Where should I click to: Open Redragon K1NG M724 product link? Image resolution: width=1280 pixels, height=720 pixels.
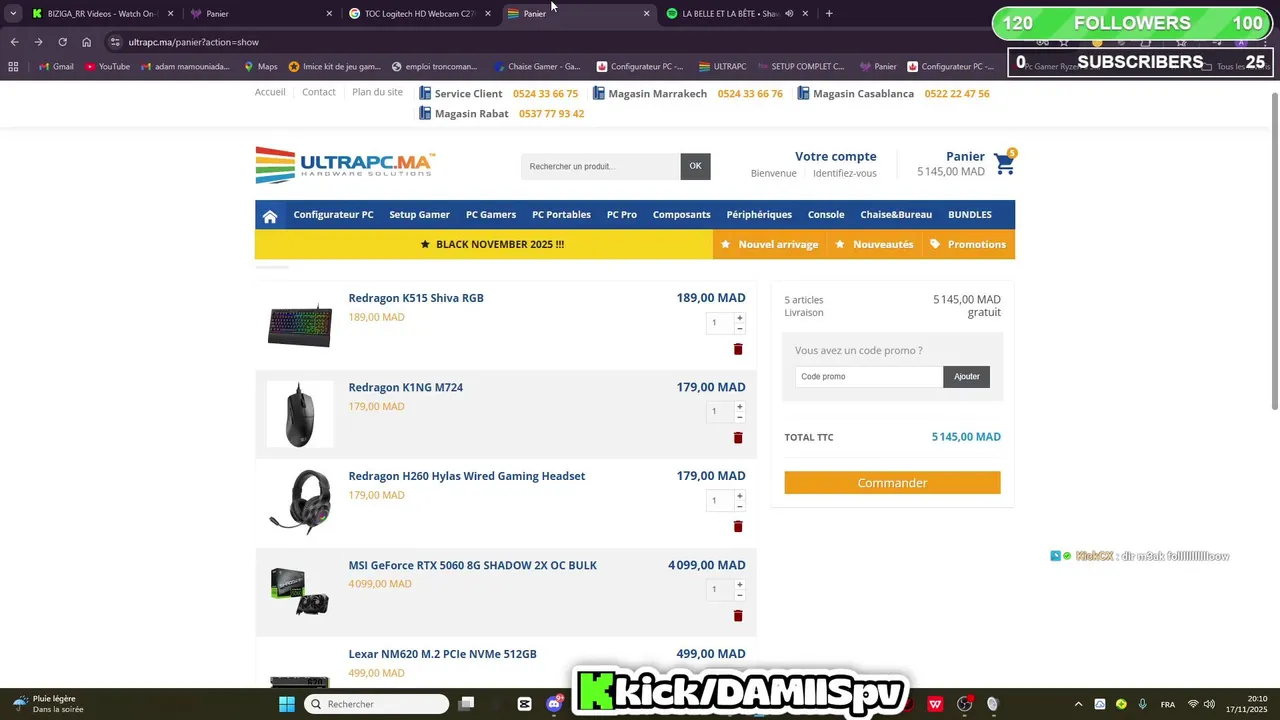(405, 387)
